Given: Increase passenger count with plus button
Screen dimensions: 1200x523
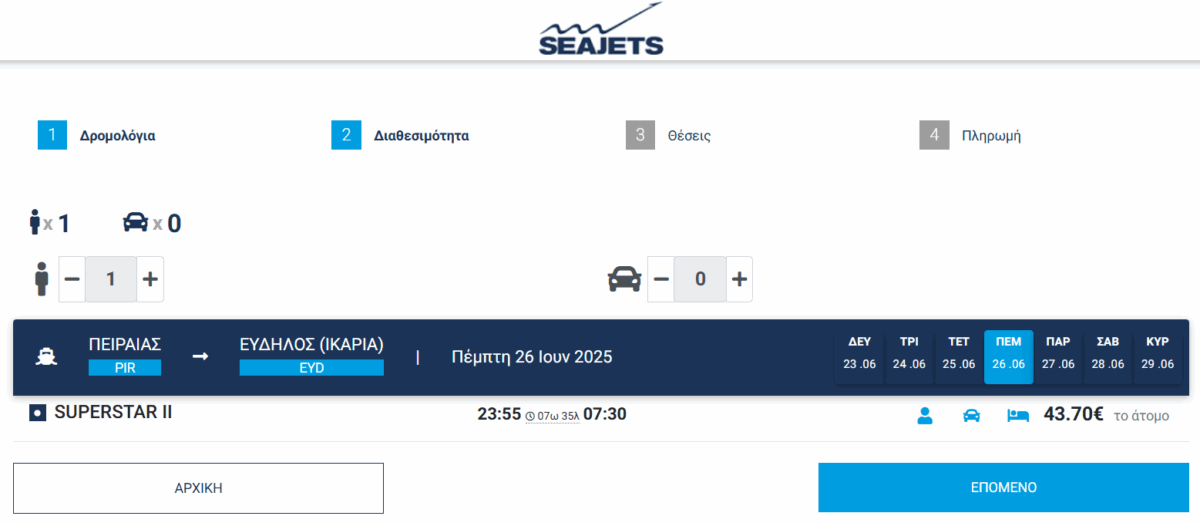Looking at the screenshot, I should (150, 279).
